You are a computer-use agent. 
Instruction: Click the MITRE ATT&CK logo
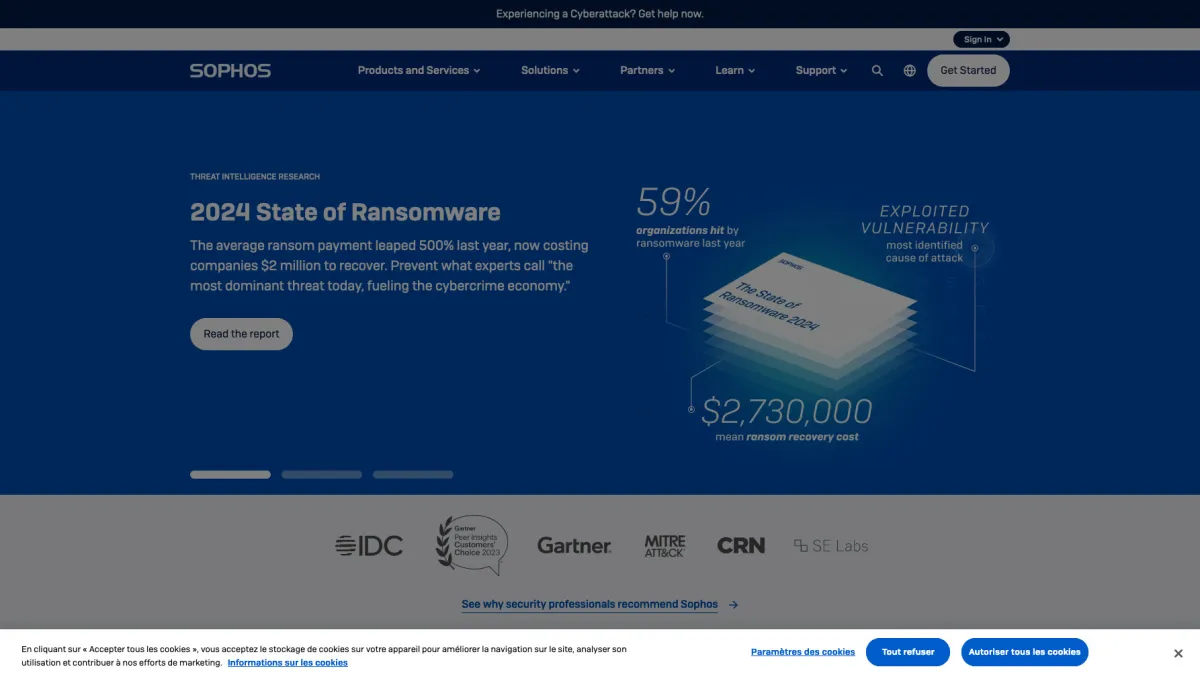(x=665, y=546)
